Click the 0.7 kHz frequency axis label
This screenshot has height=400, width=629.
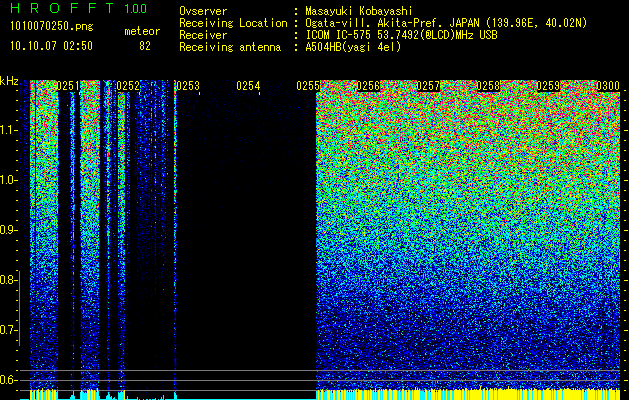coord(8,330)
